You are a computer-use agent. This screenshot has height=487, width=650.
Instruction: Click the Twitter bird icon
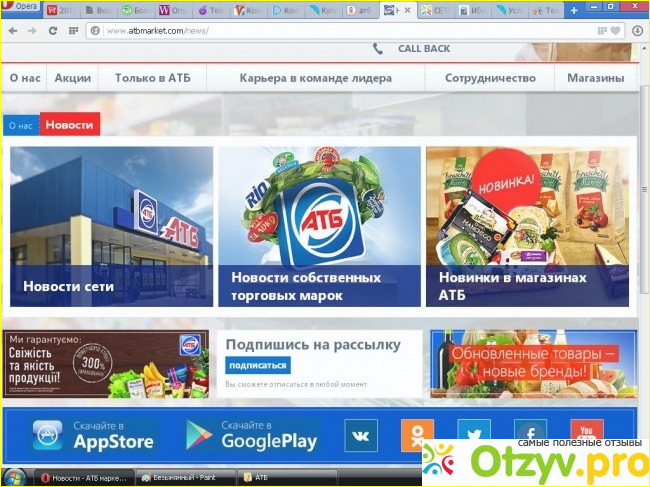click(473, 433)
